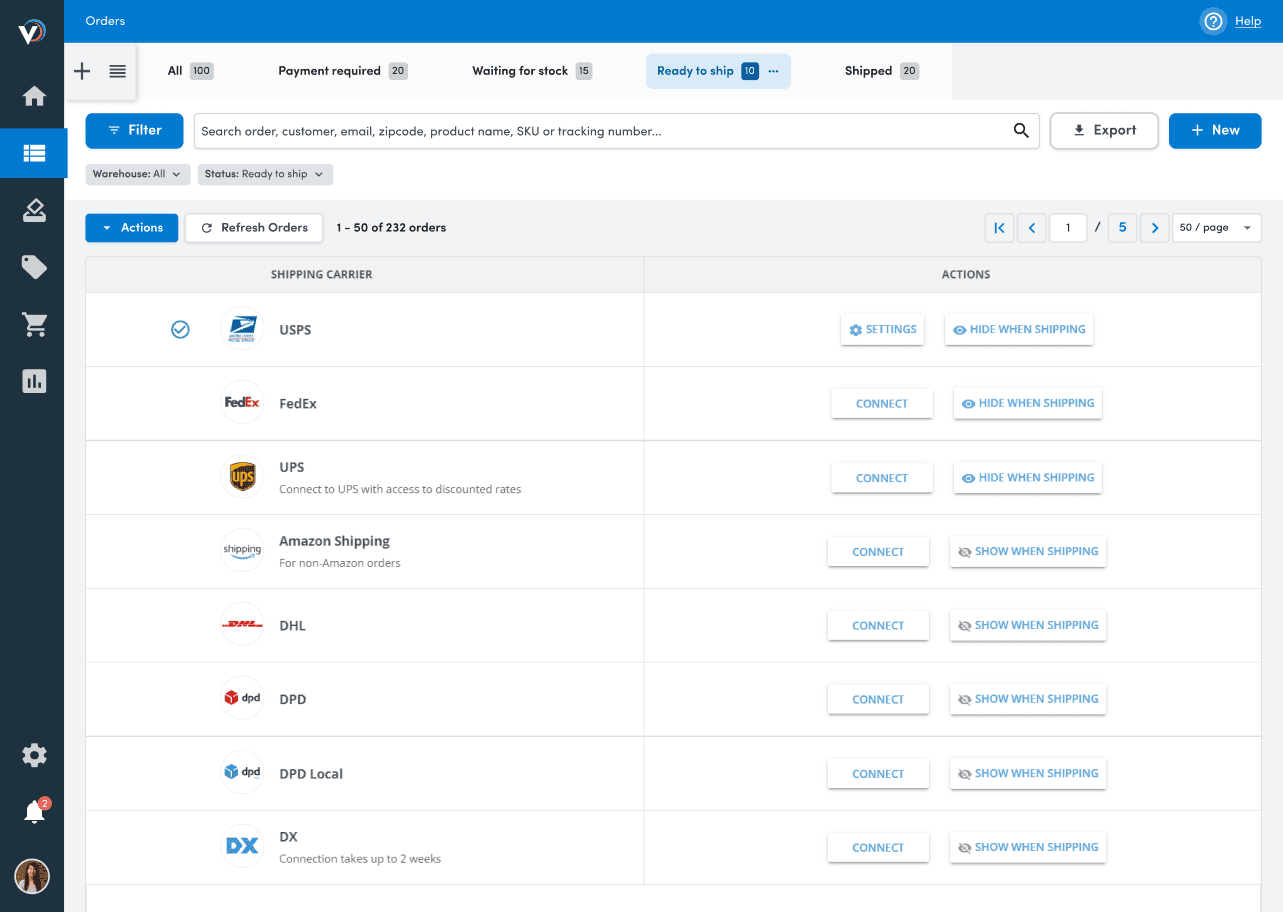This screenshot has width=1283, height=912.
Task: Open the notifications bell
Action: point(34,812)
